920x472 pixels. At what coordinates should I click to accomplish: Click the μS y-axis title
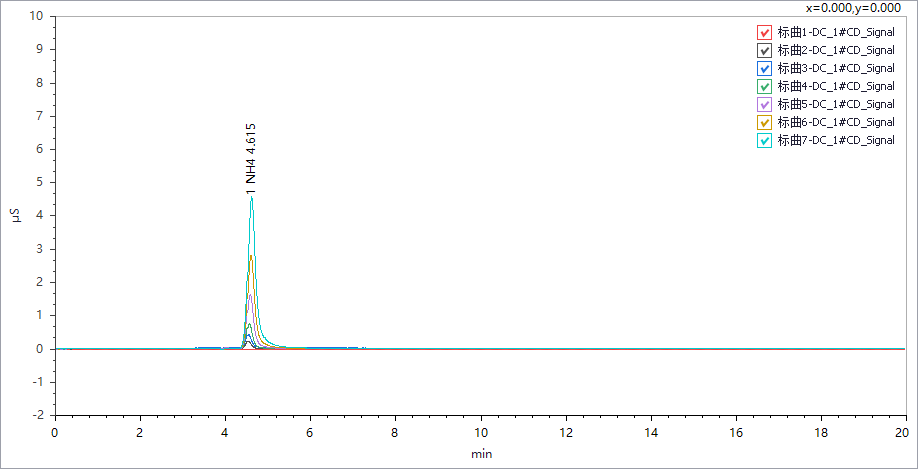click(16, 215)
